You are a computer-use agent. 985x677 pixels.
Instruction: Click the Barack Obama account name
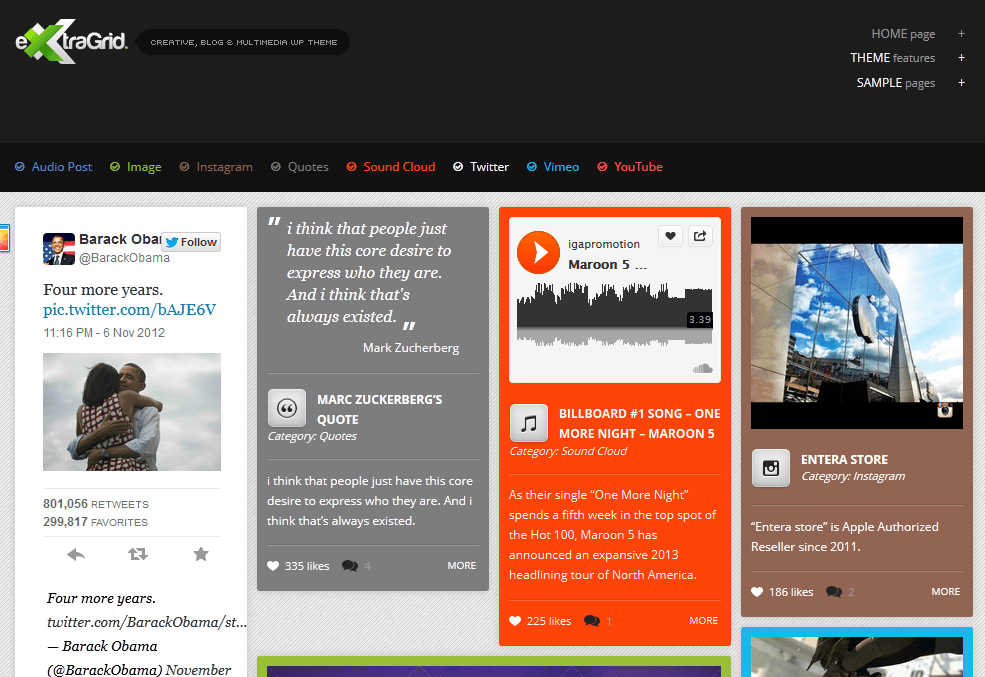(x=120, y=239)
